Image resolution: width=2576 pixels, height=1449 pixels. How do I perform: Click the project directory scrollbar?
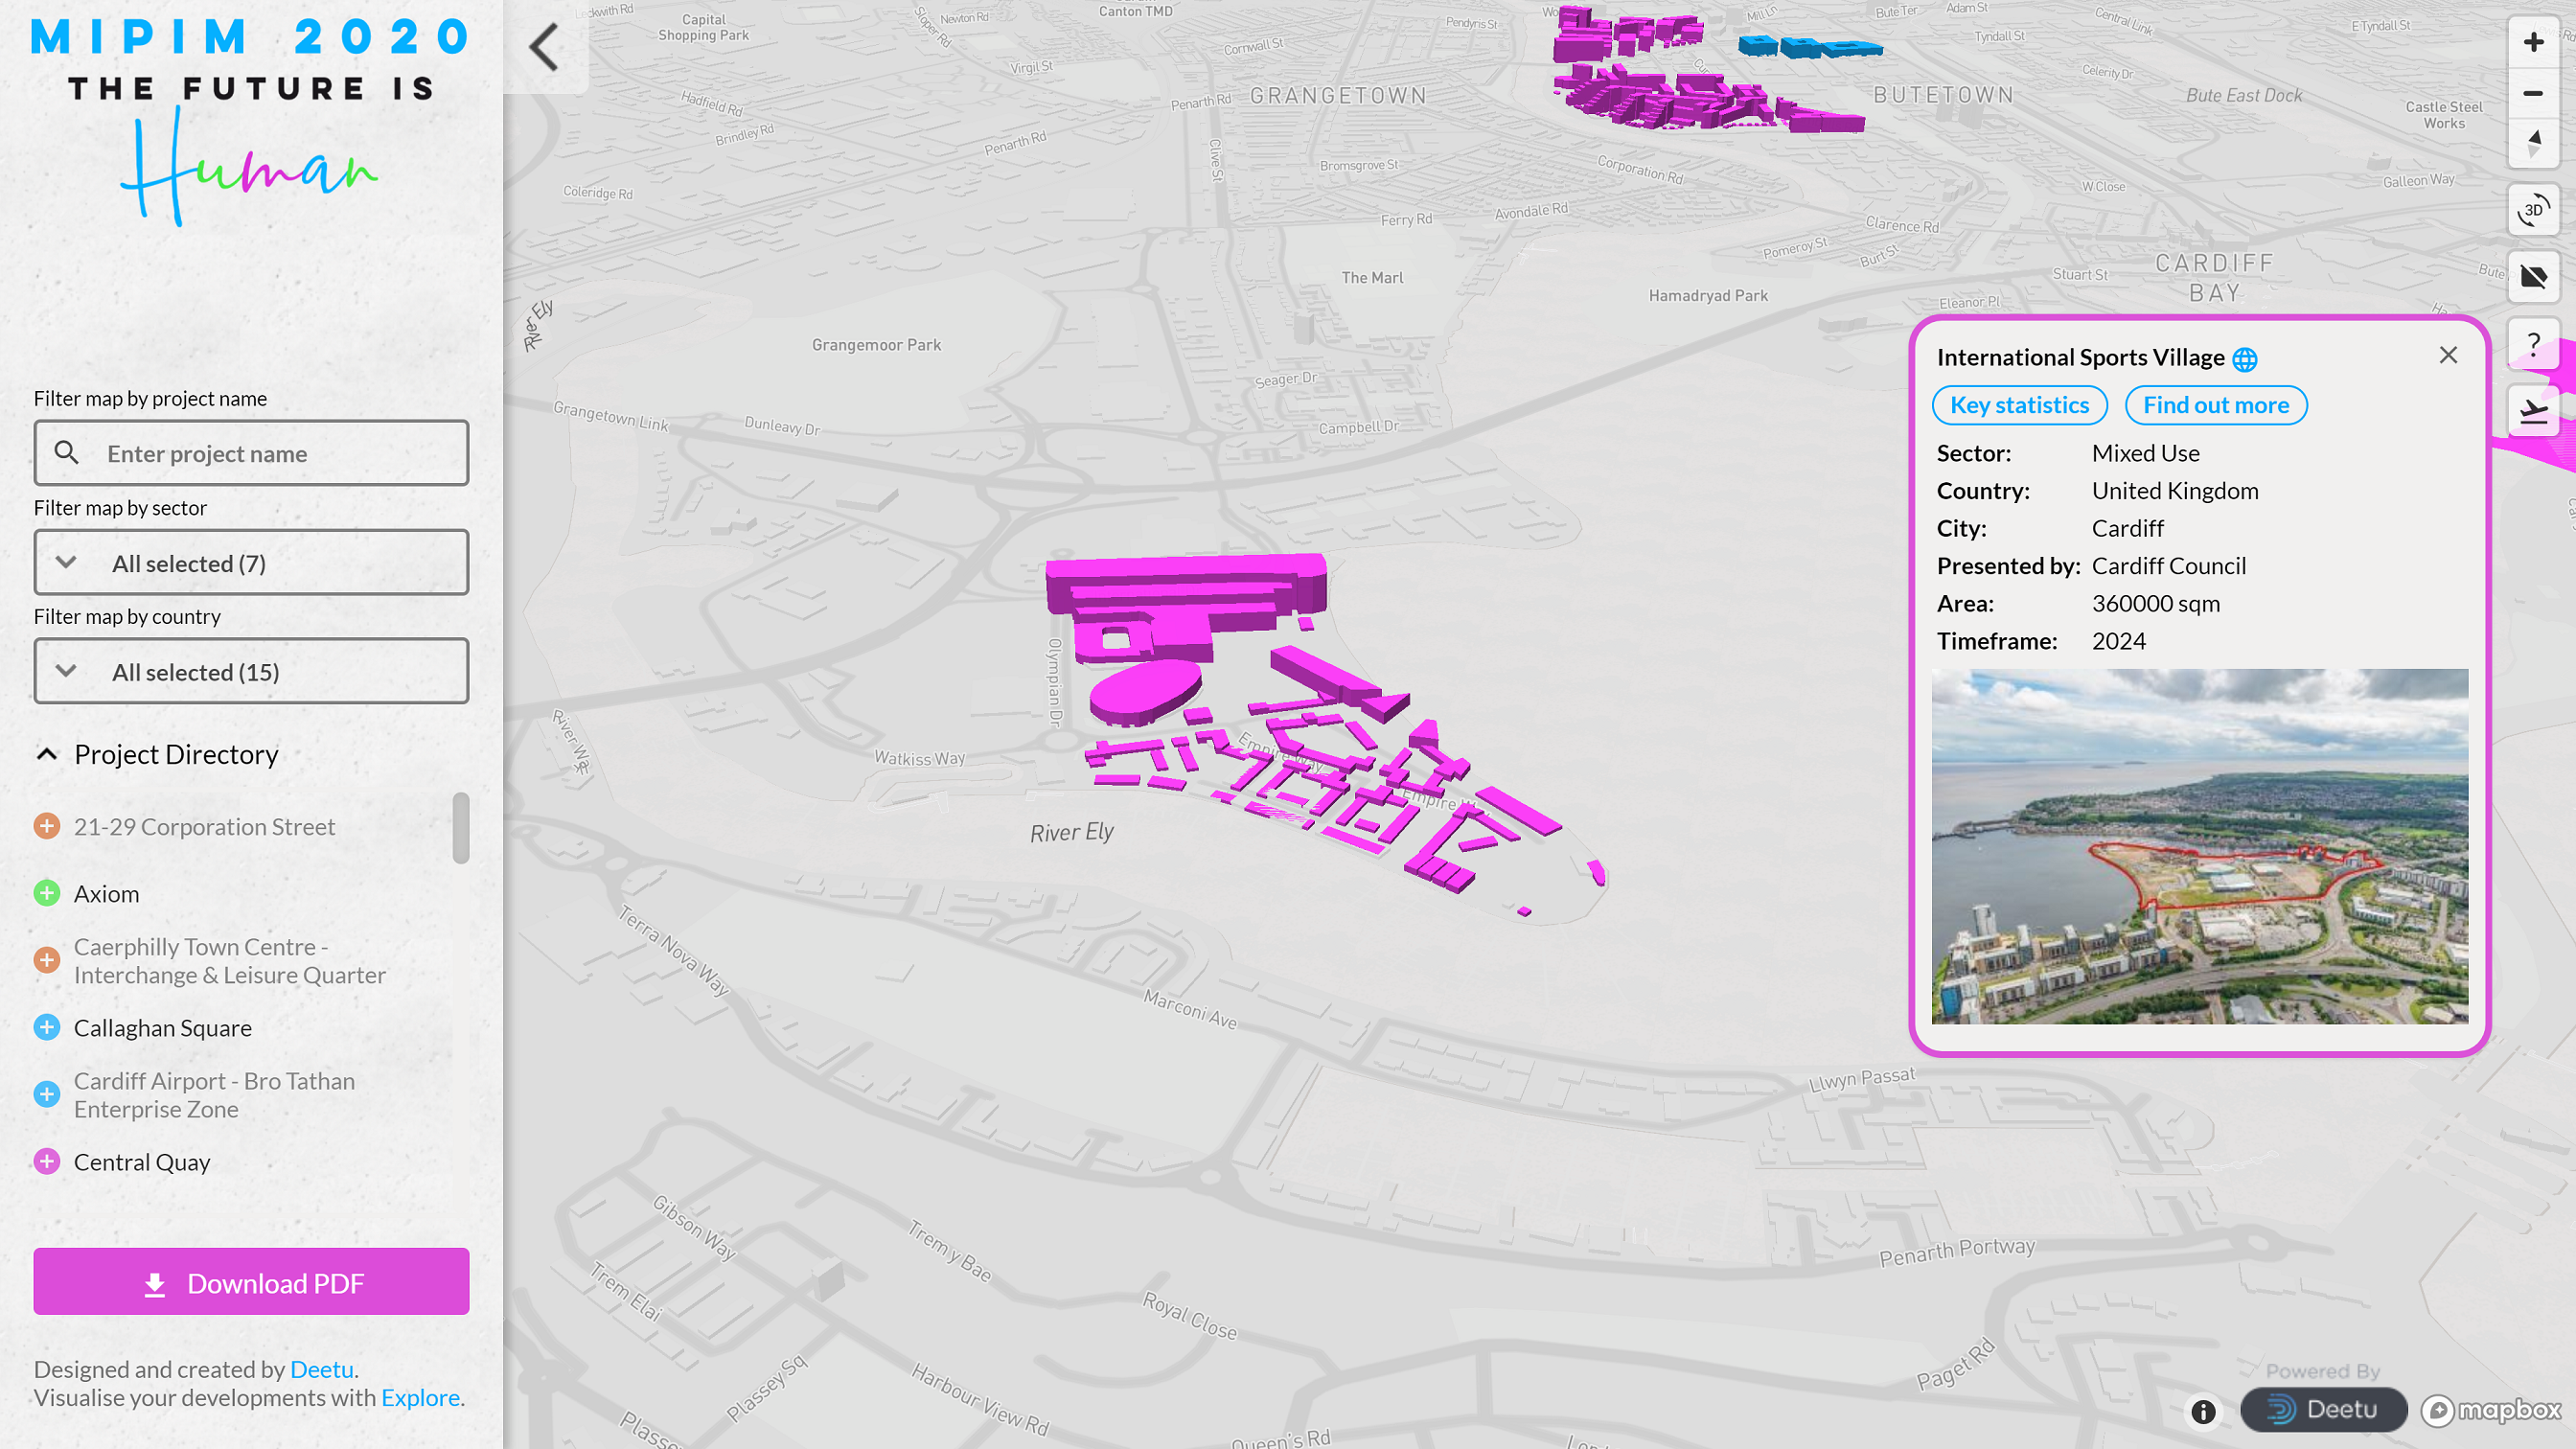[x=460, y=828]
